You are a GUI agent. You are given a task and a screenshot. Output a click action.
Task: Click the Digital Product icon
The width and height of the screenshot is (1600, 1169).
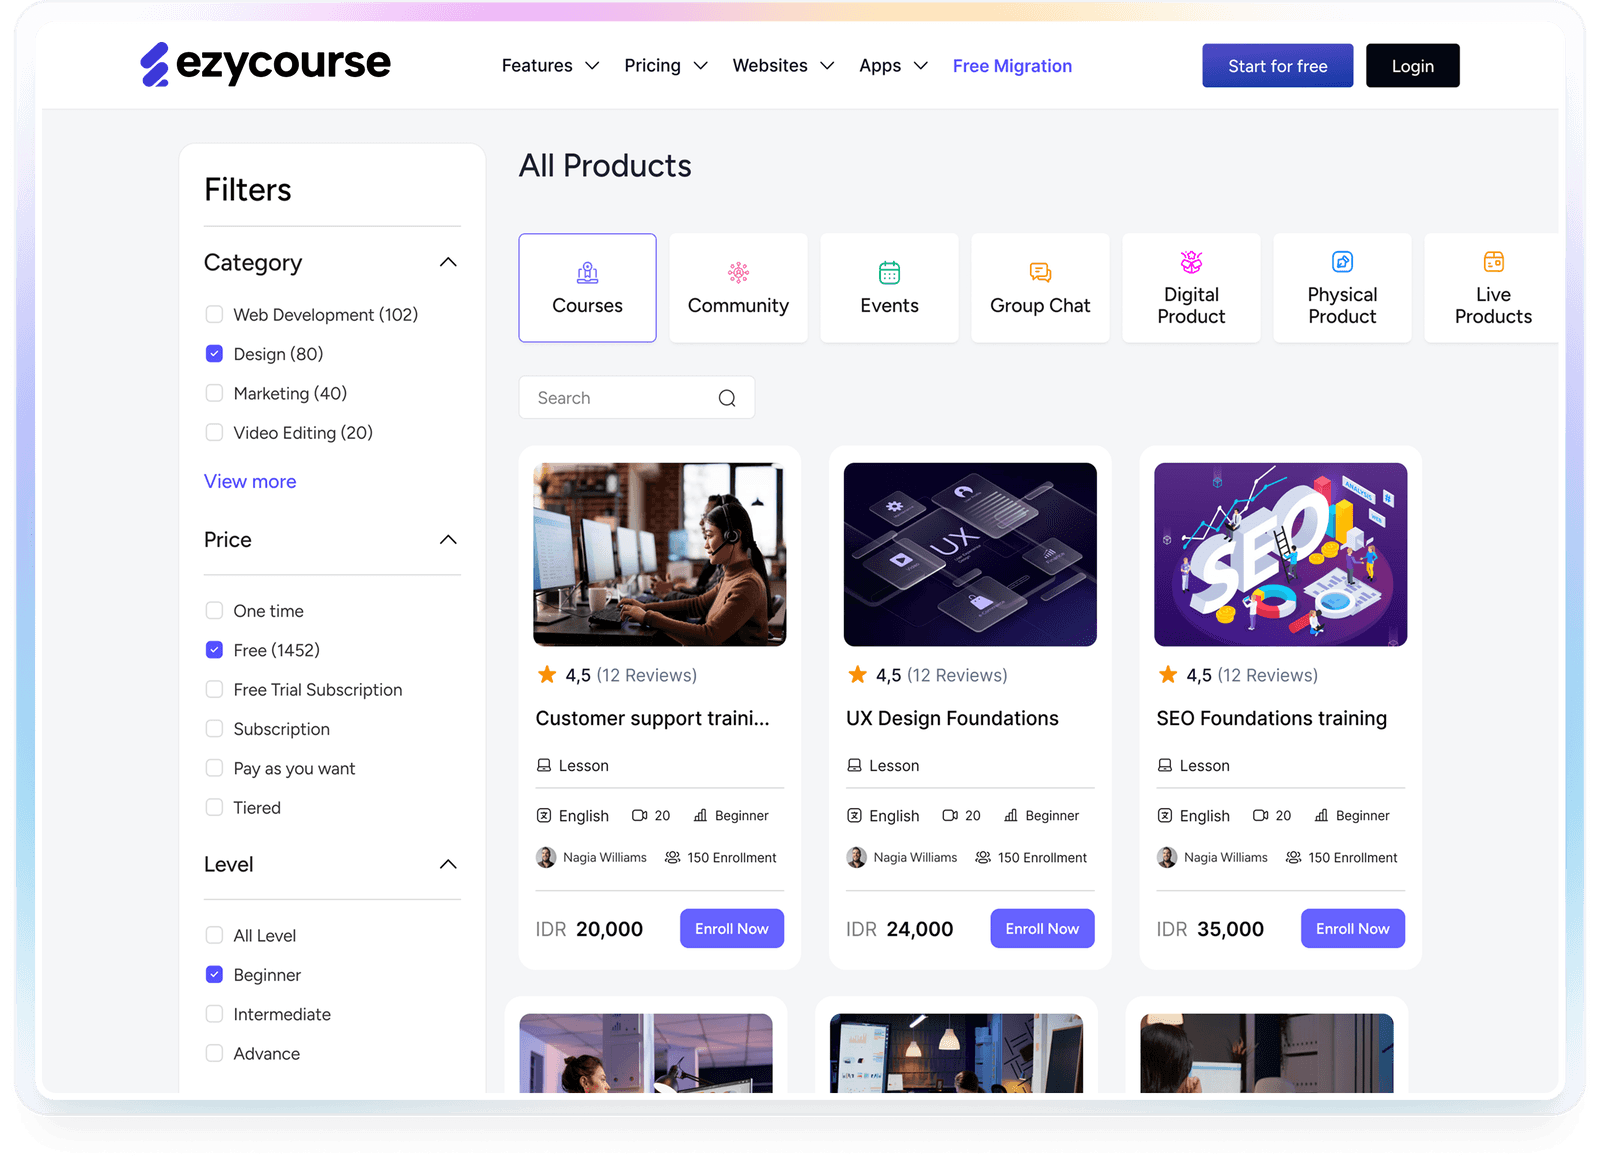pyautogui.click(x=1191, y=262)
